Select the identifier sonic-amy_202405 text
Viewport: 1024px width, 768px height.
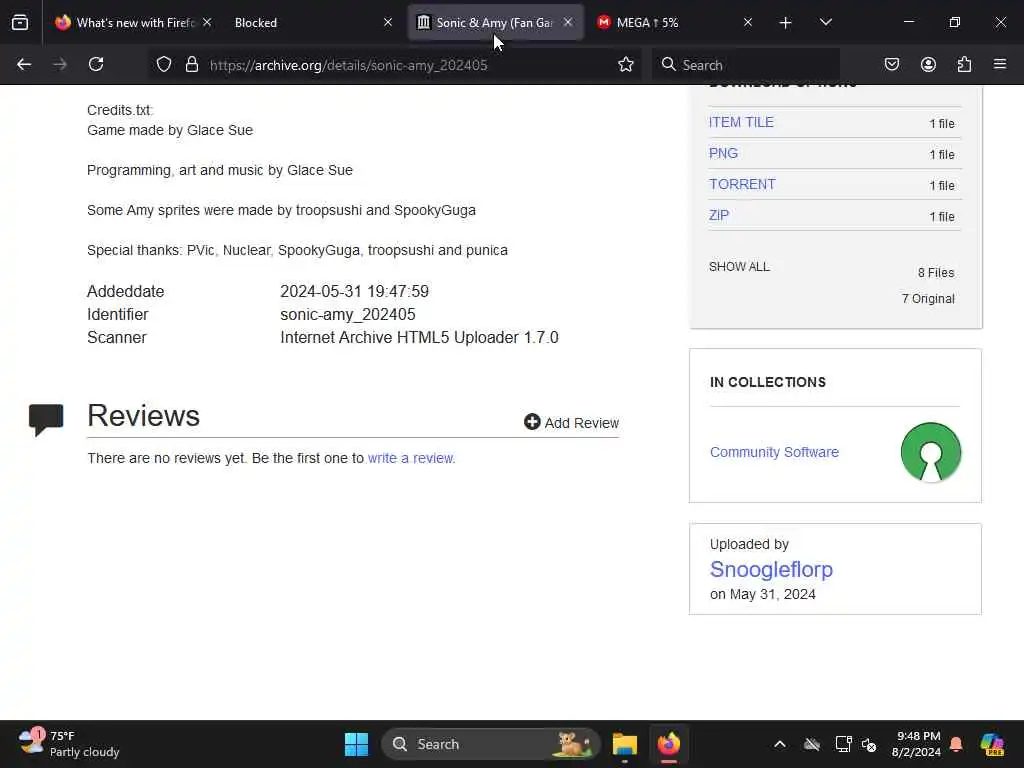pyautogui.click(x=347, y=314)
